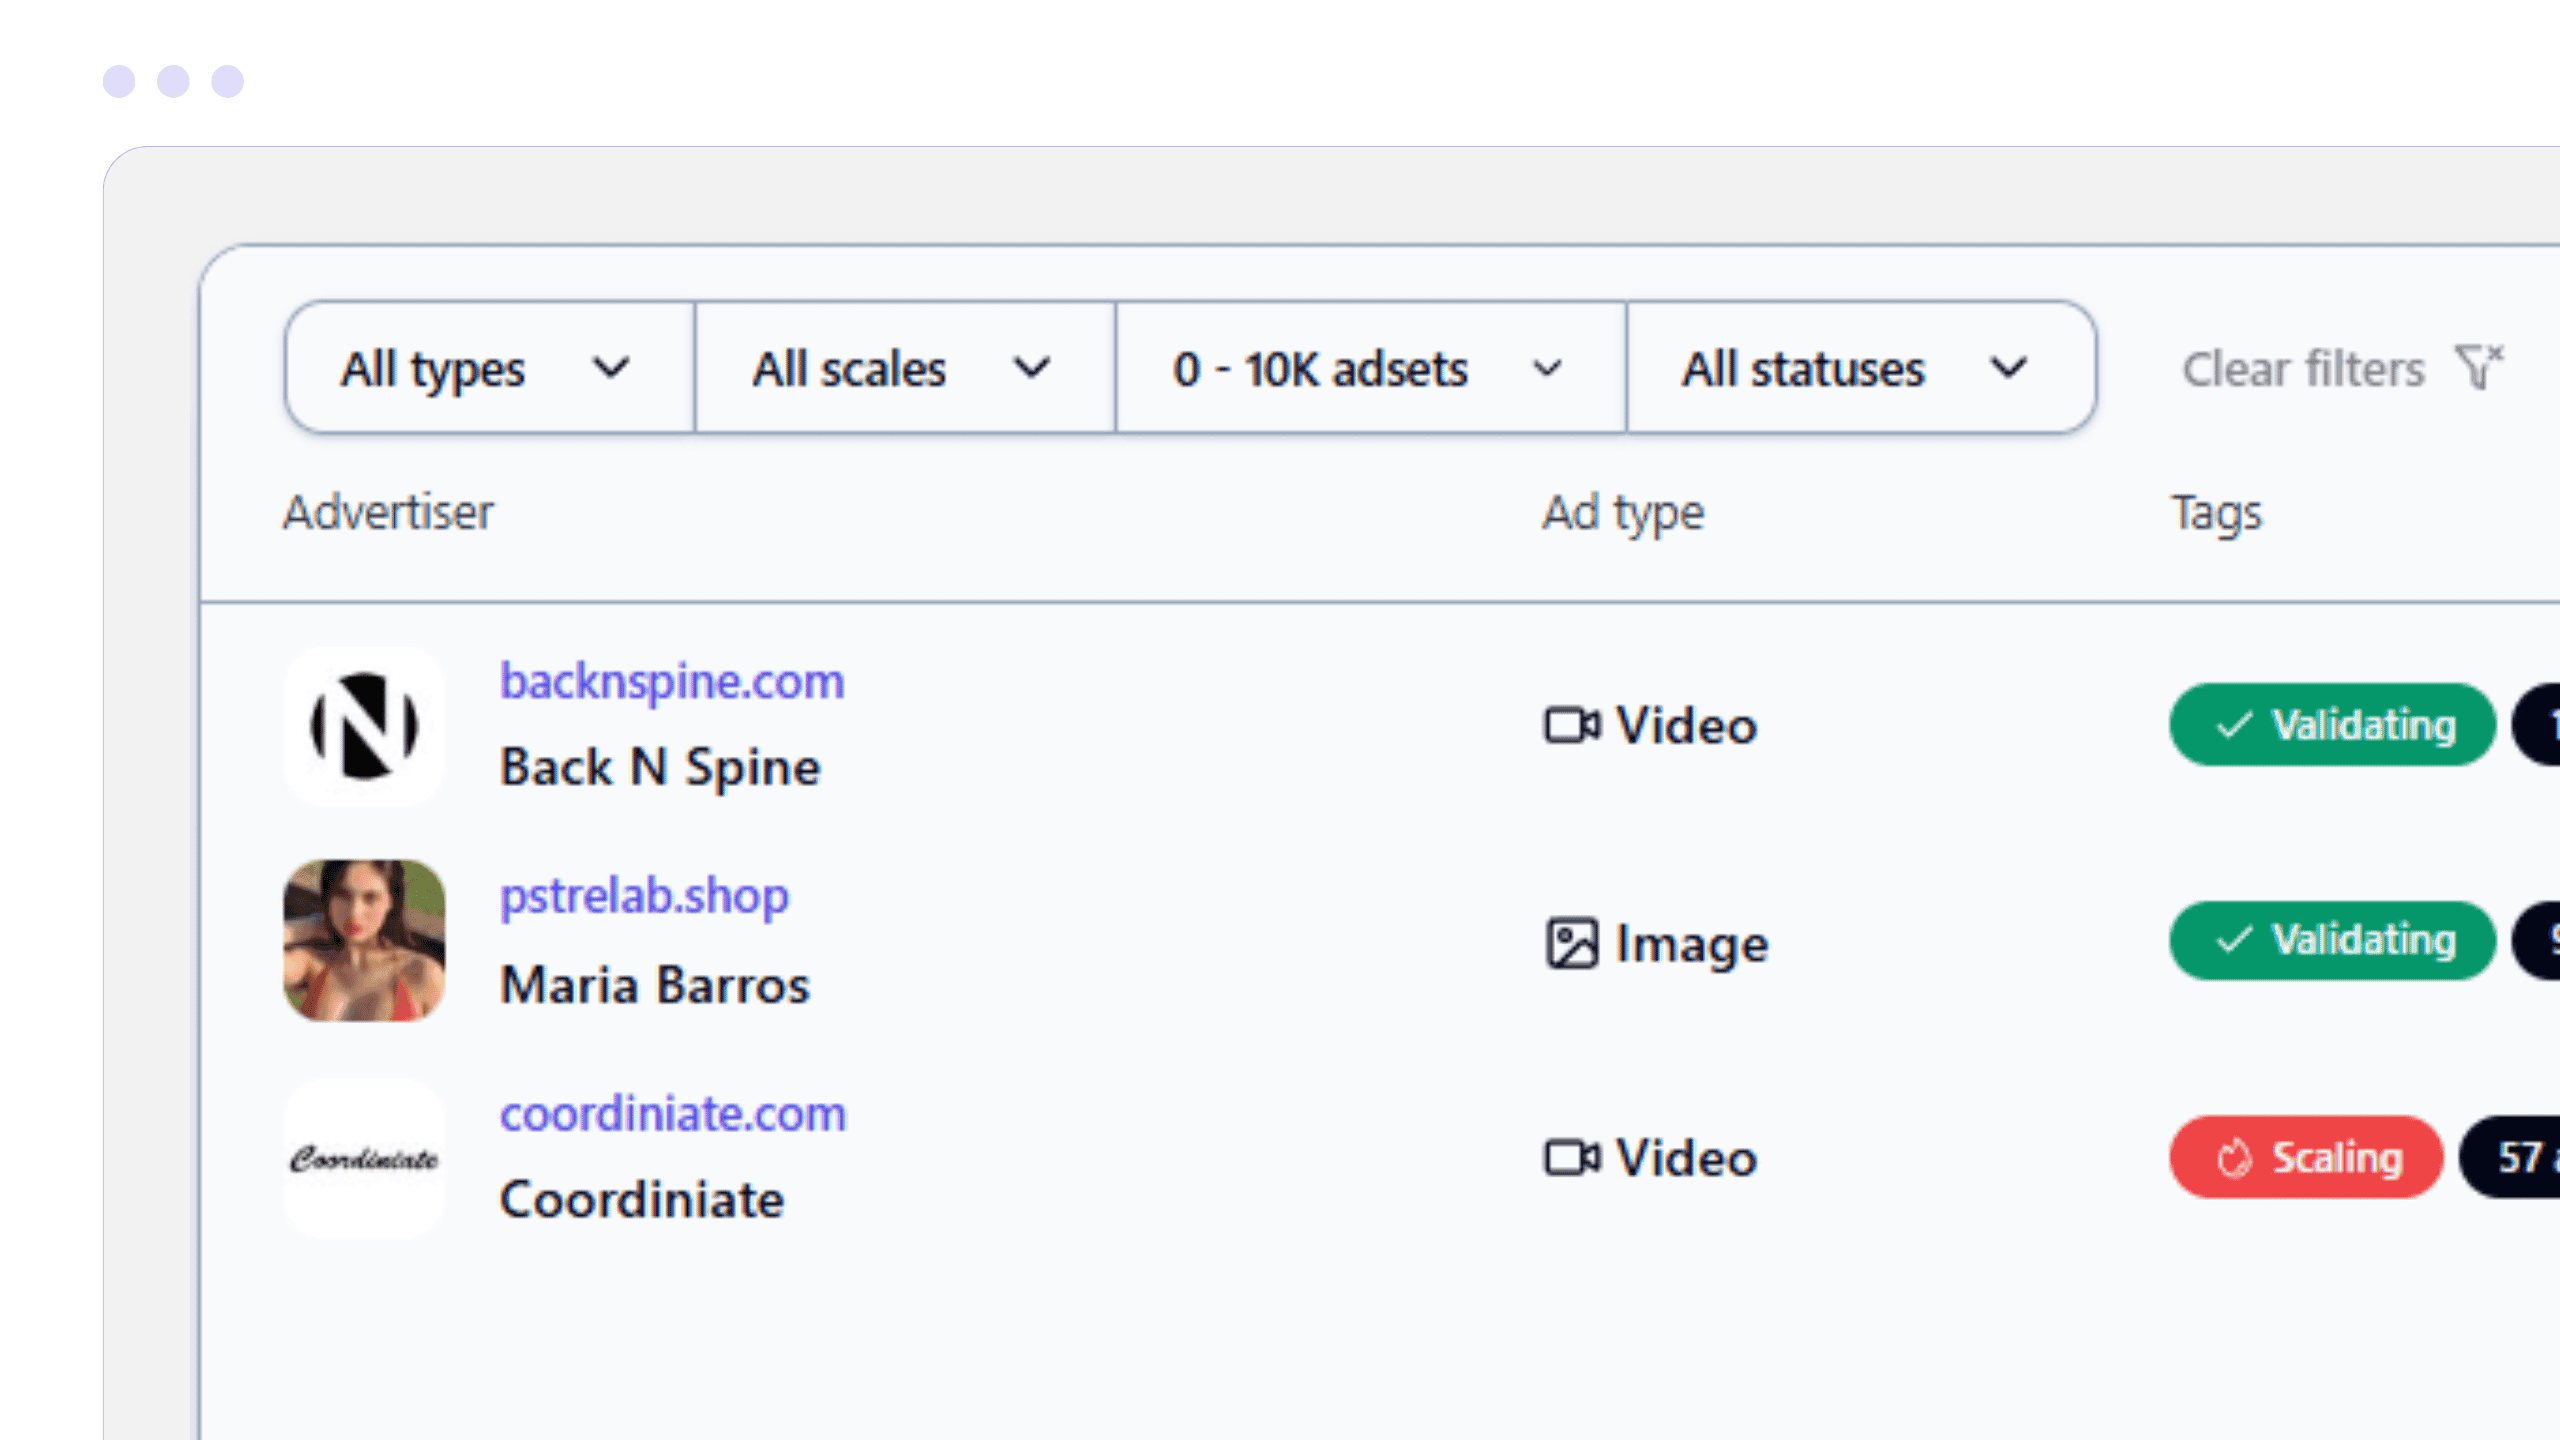Click the Image label in Maria Barros row
The width and height of the screenshot is (2560, 1440).
[x=1692, y=945]
